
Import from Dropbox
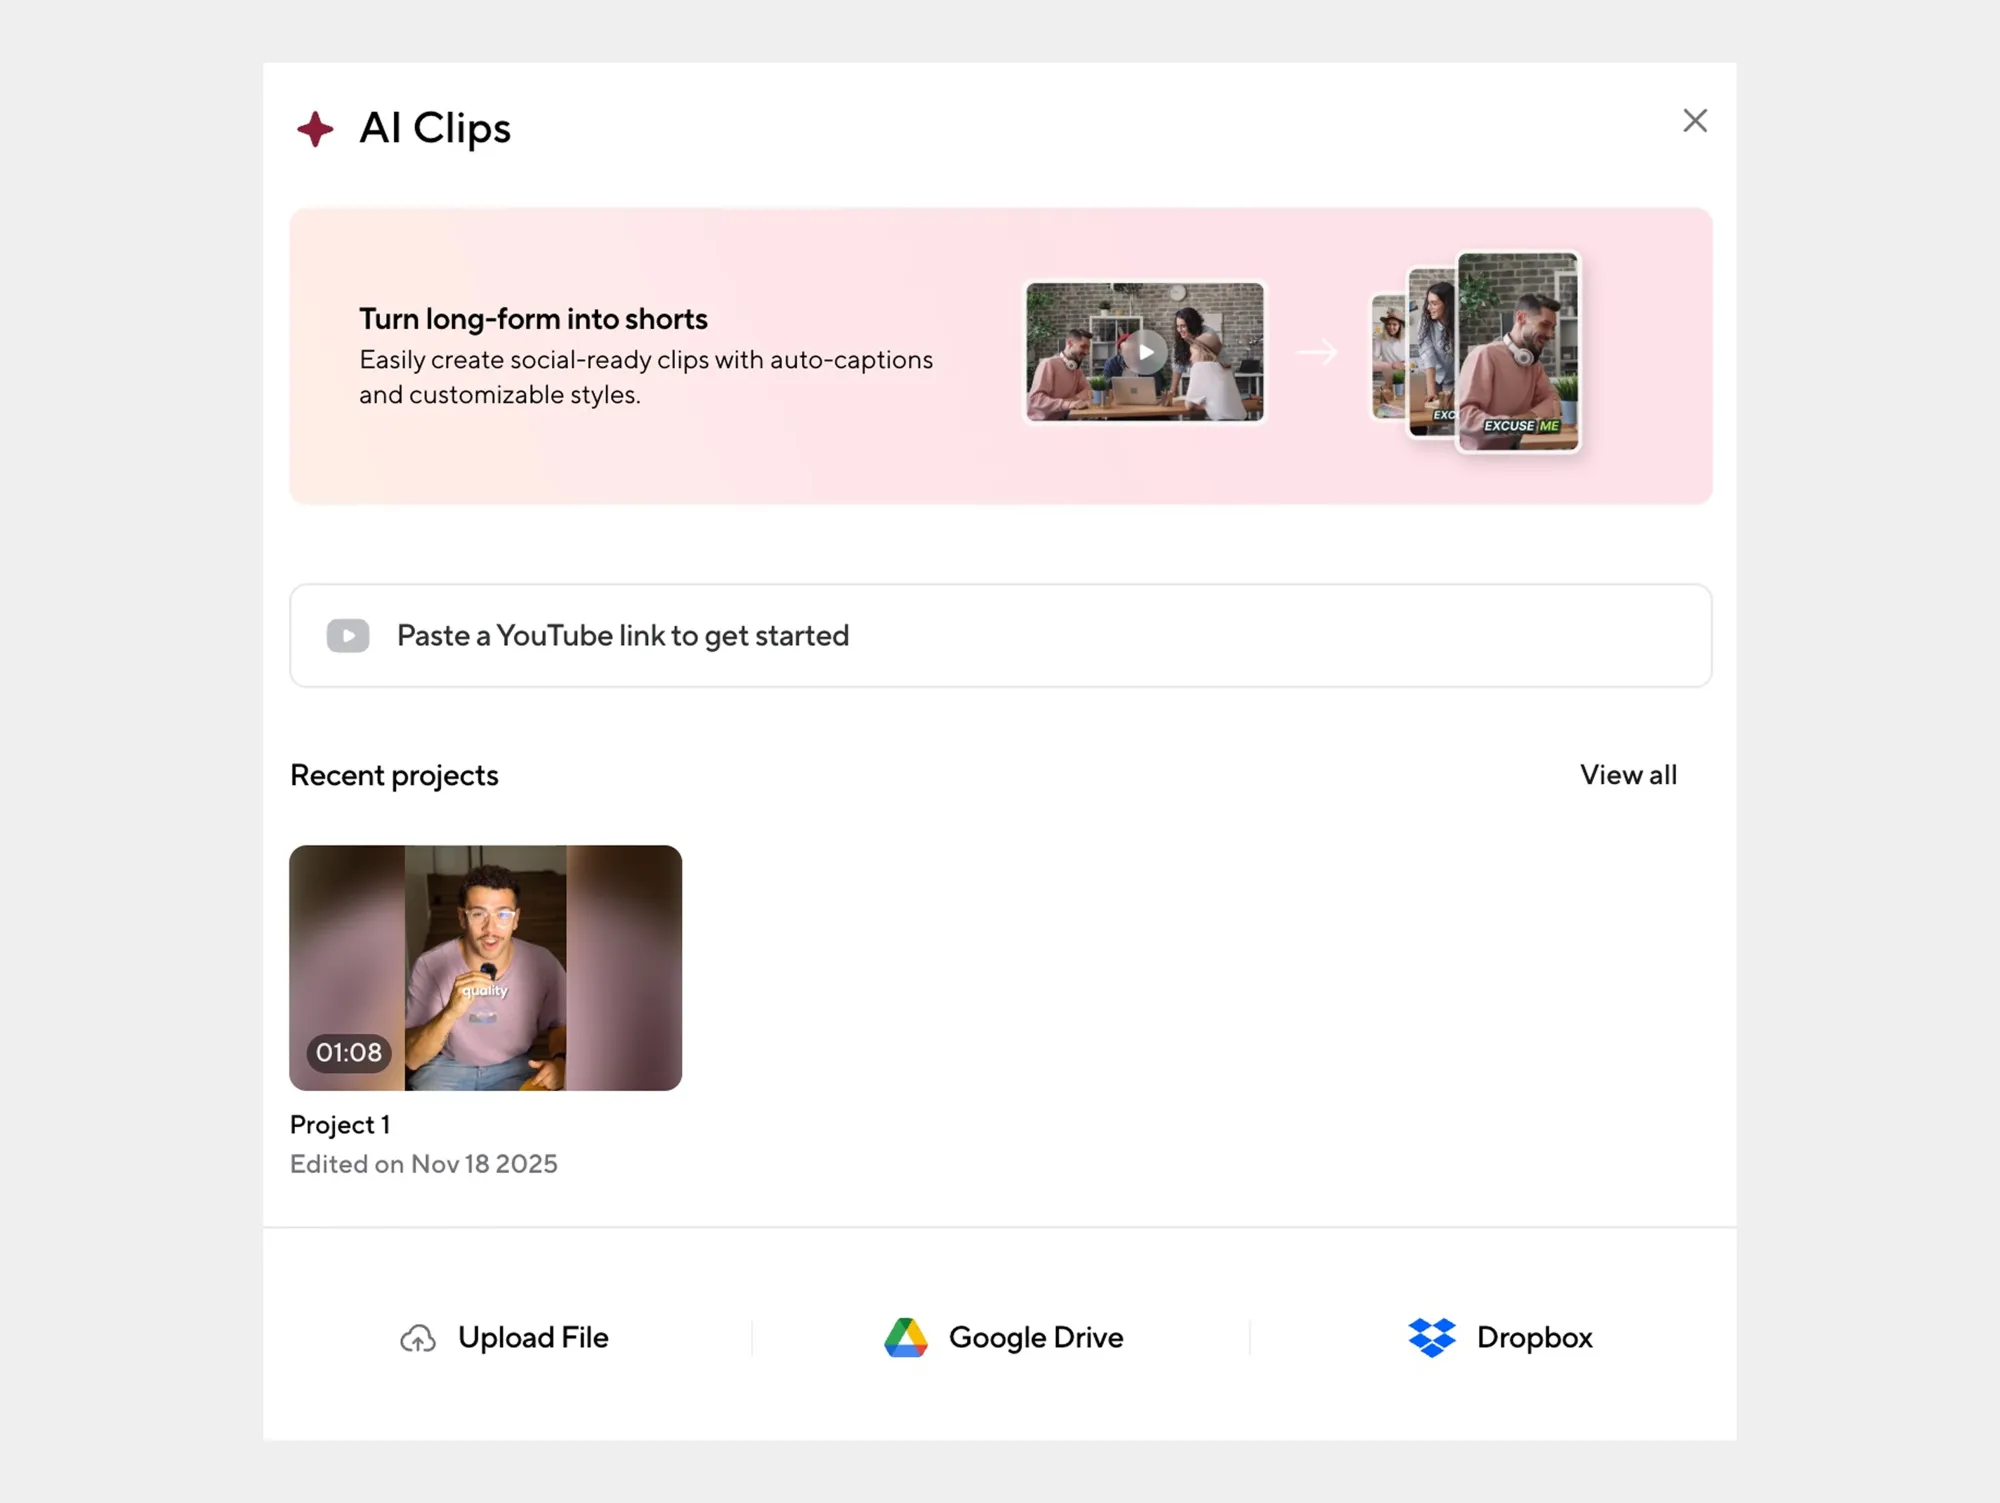[x=1533, y=1338]
